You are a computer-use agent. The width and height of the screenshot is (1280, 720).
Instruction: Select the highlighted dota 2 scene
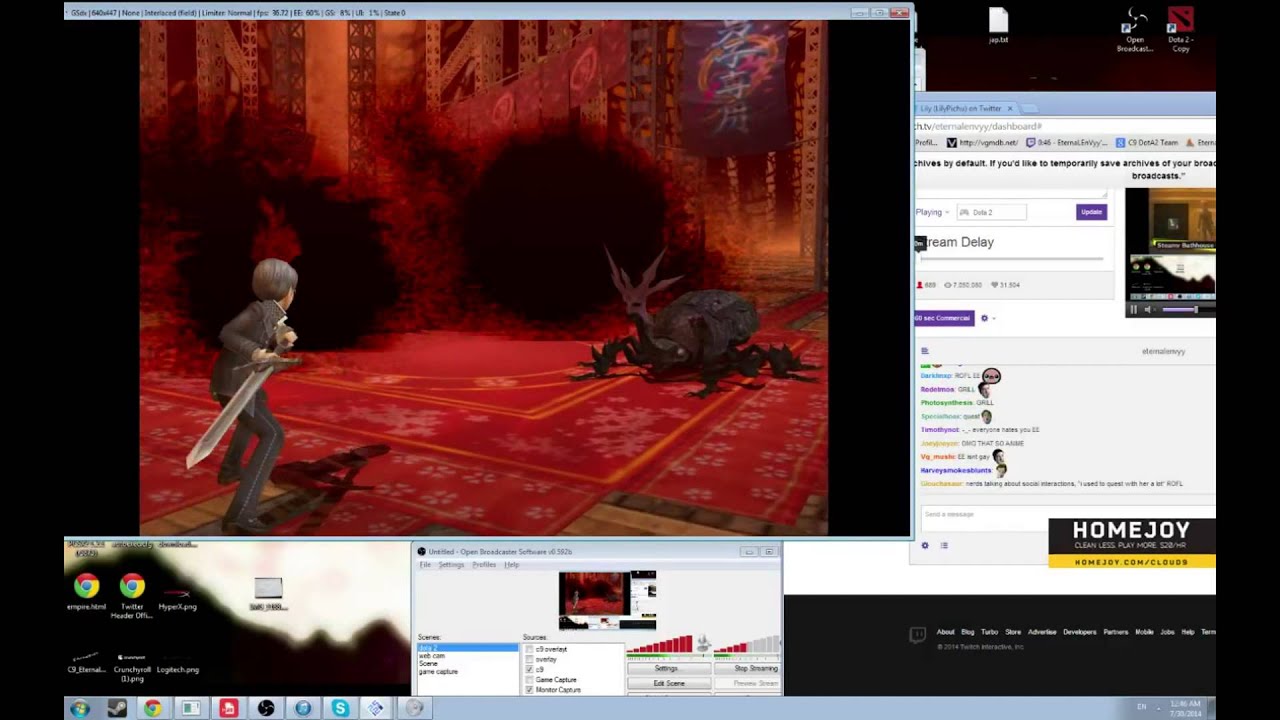pos(468,648)
